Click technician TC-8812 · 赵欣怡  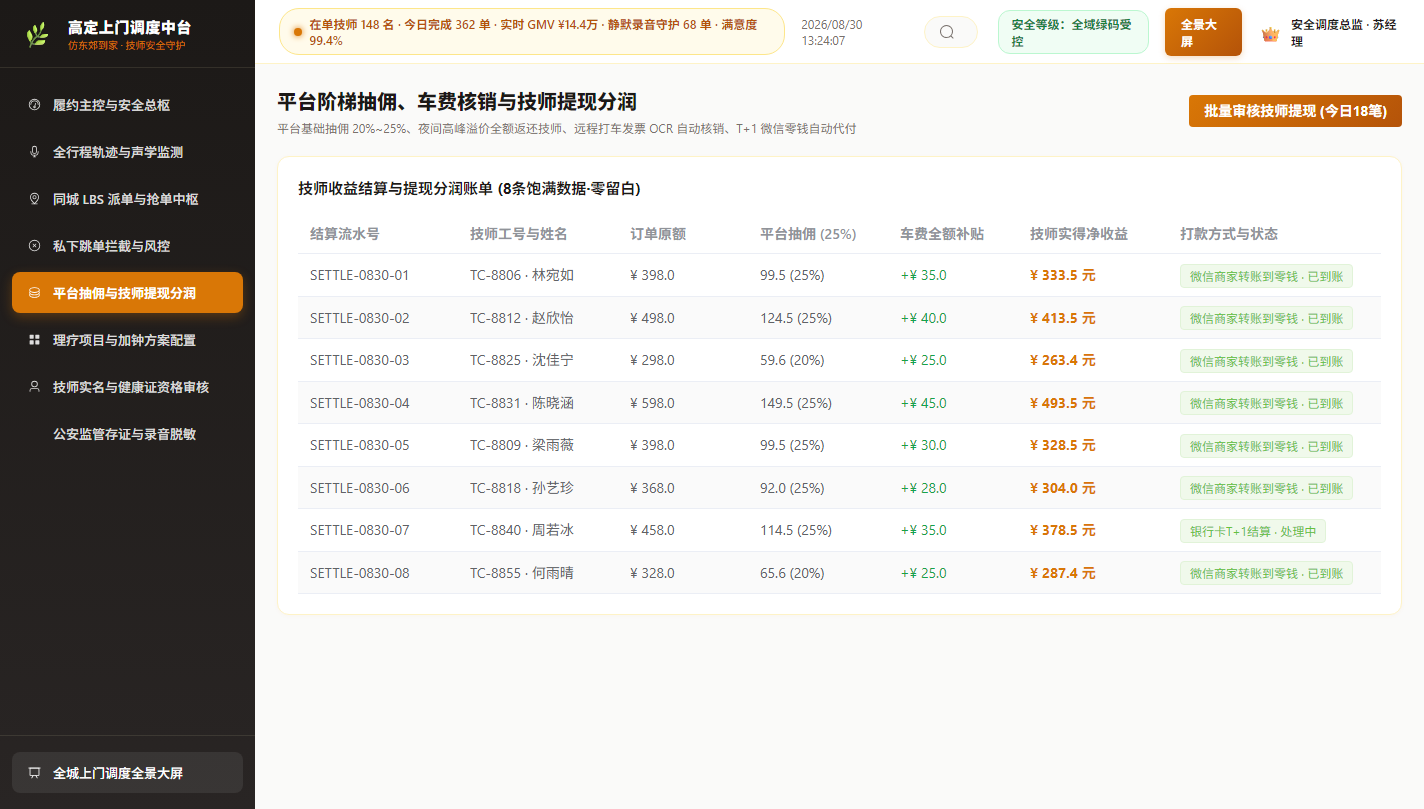522,318
